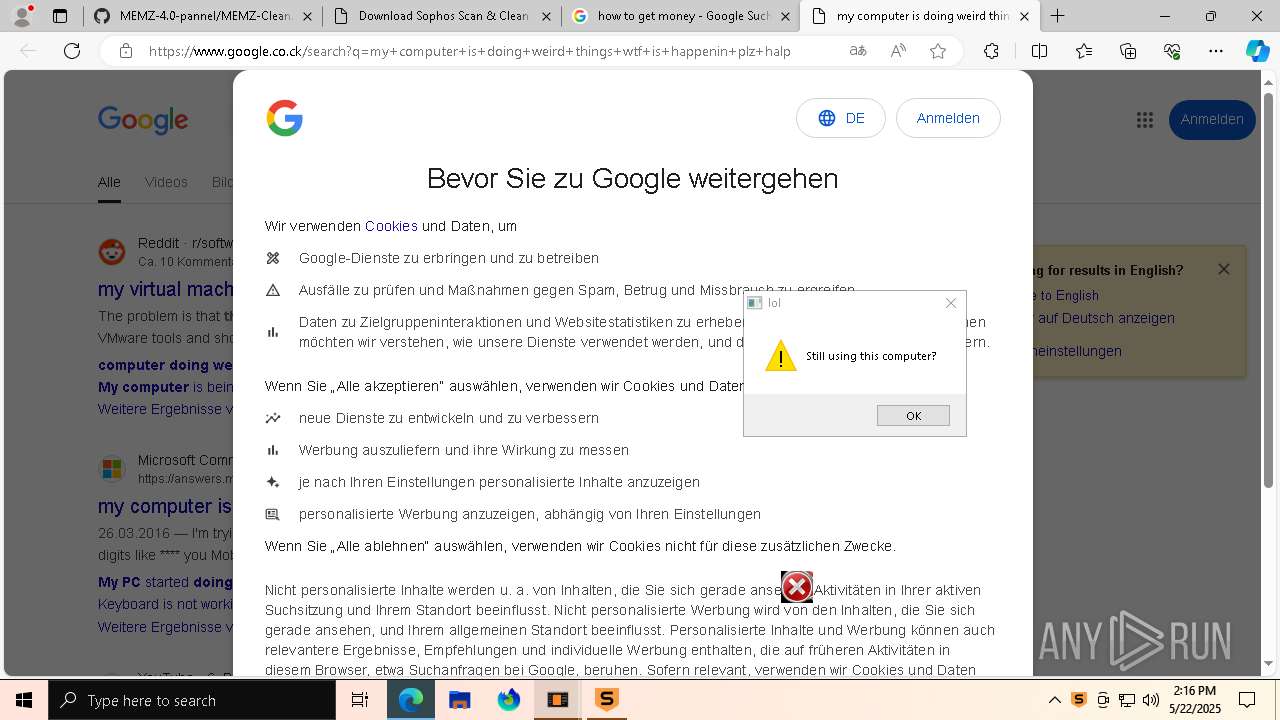Open browser essentials heart icon
The image size is (1280, 720).
coord(1172,51)
